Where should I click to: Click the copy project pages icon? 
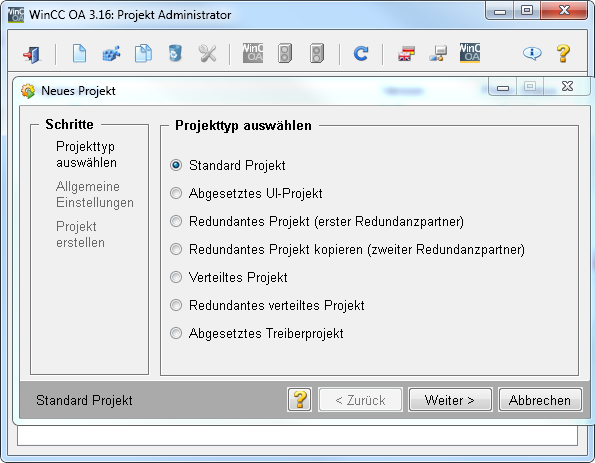143,54
